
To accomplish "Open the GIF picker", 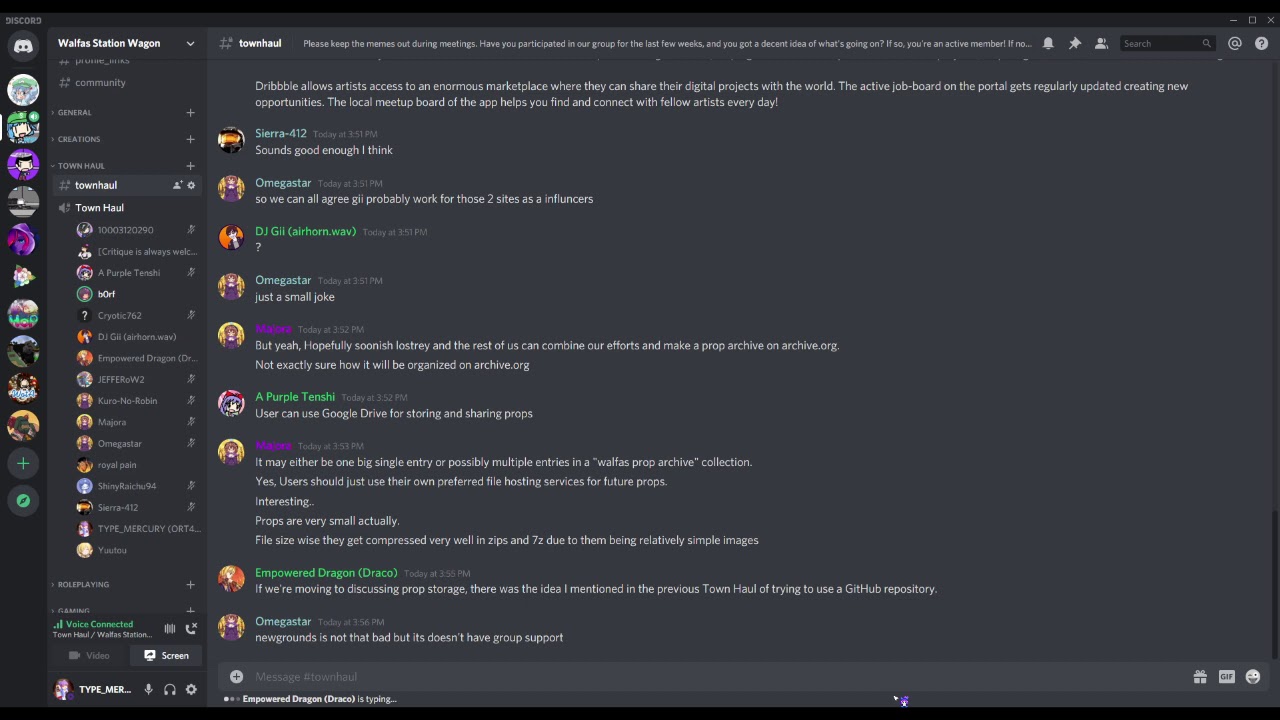I will tap(1226, 677).
